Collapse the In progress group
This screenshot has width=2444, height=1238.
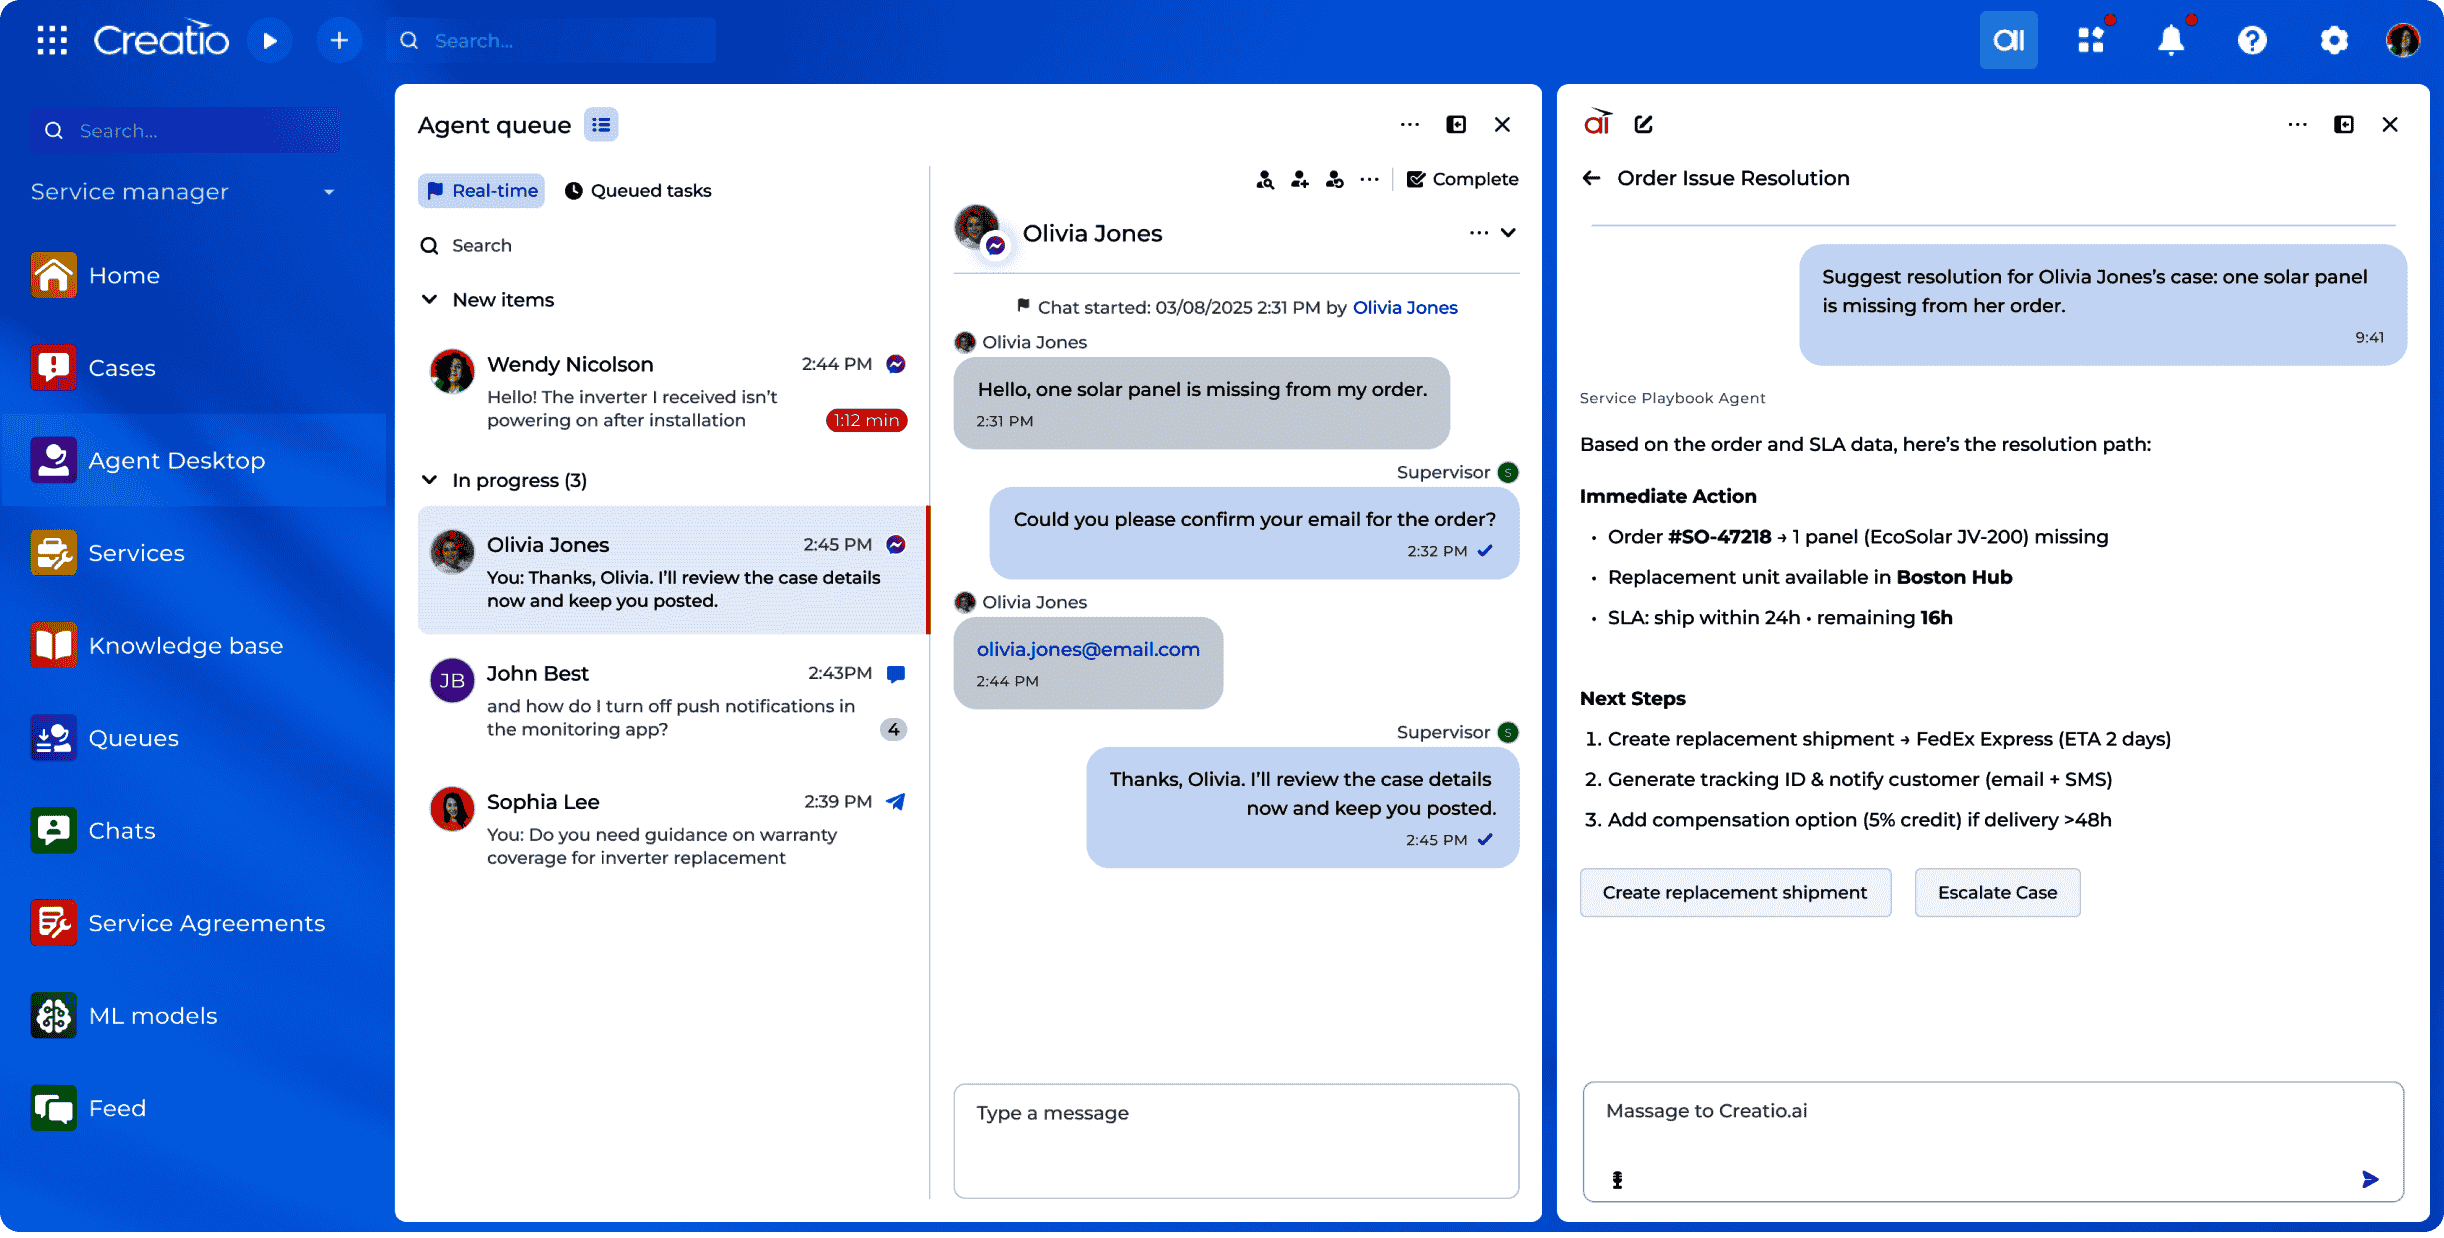coord(430,480)
